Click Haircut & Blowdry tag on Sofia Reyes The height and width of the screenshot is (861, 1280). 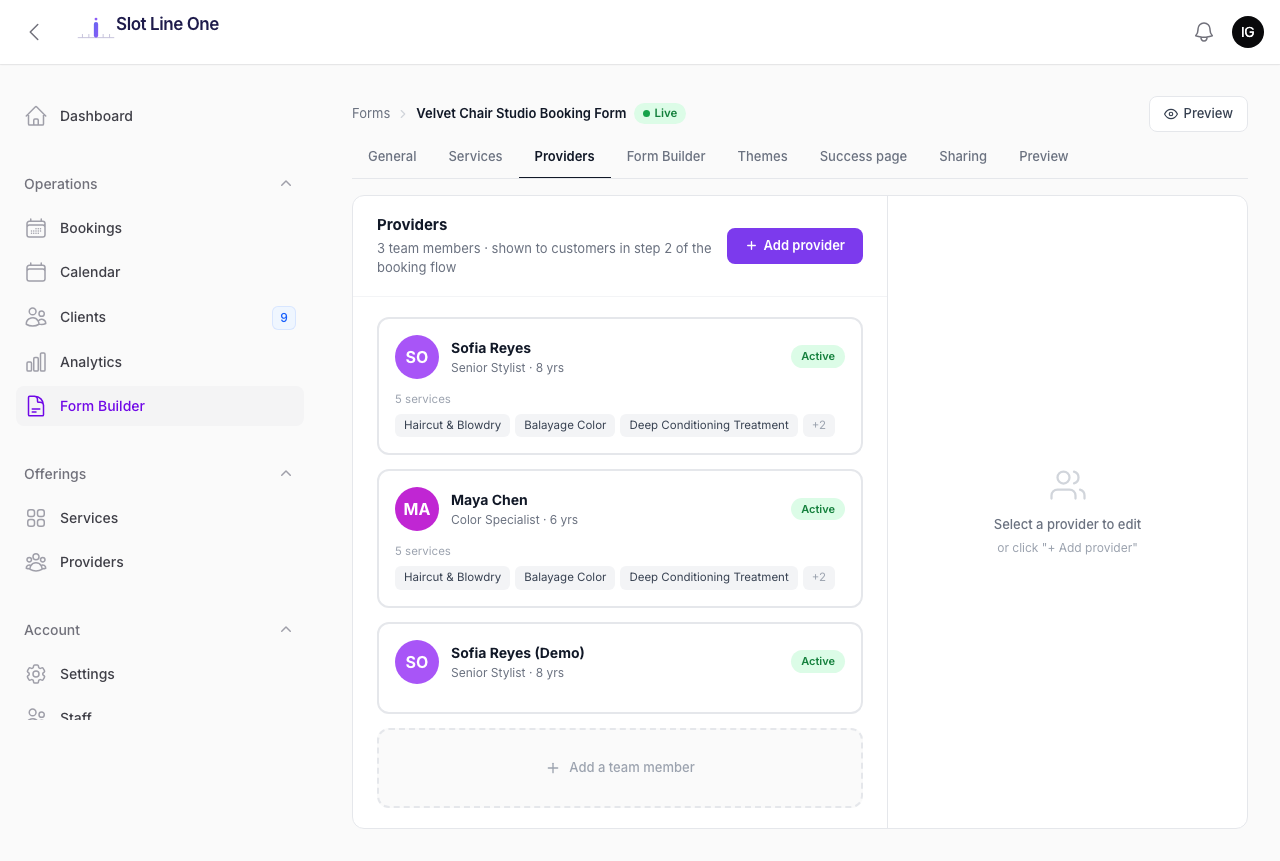452,425
